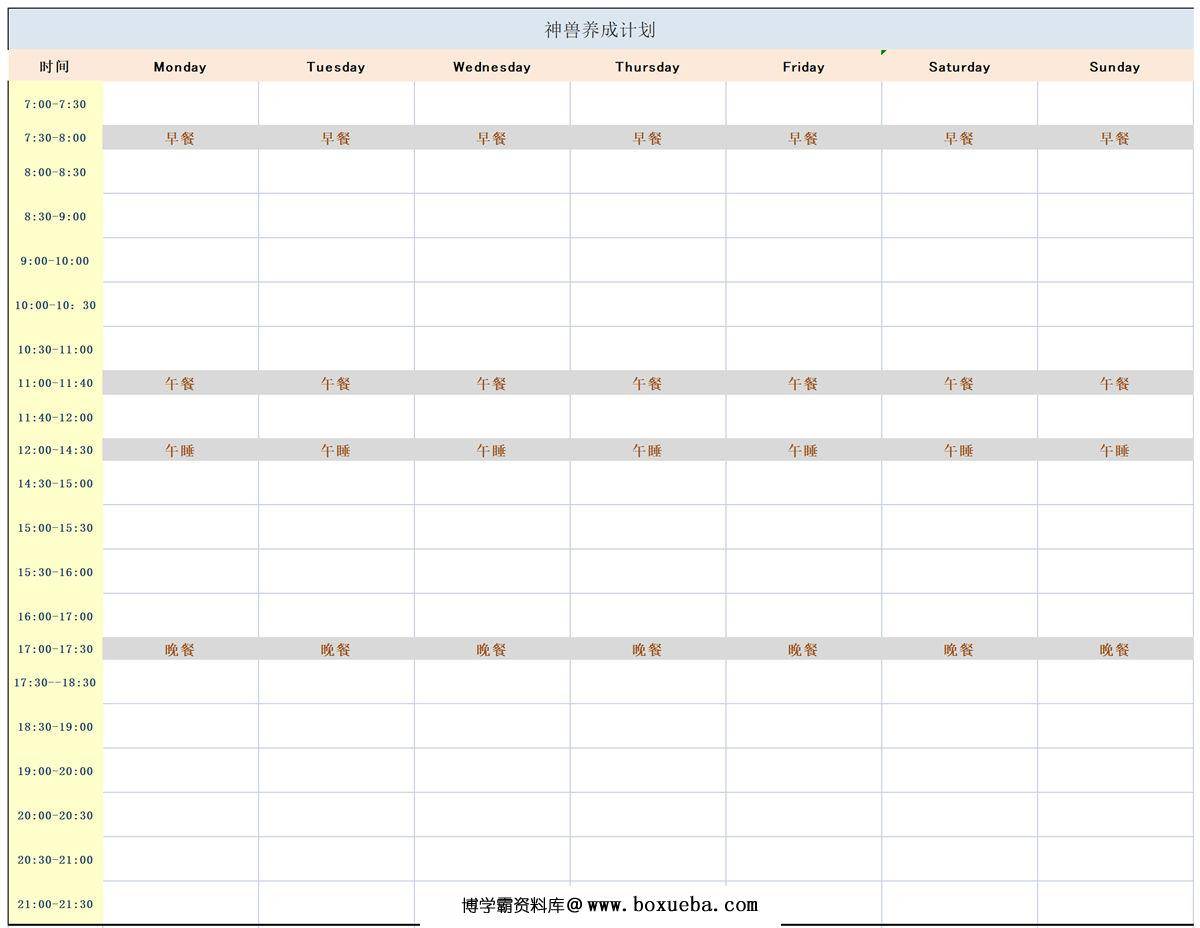Image resolution: width=1200 pixels, height=928 pixels.
Task: Select Saturday's 早餐 cell
Action: click(x=960, y=138)
